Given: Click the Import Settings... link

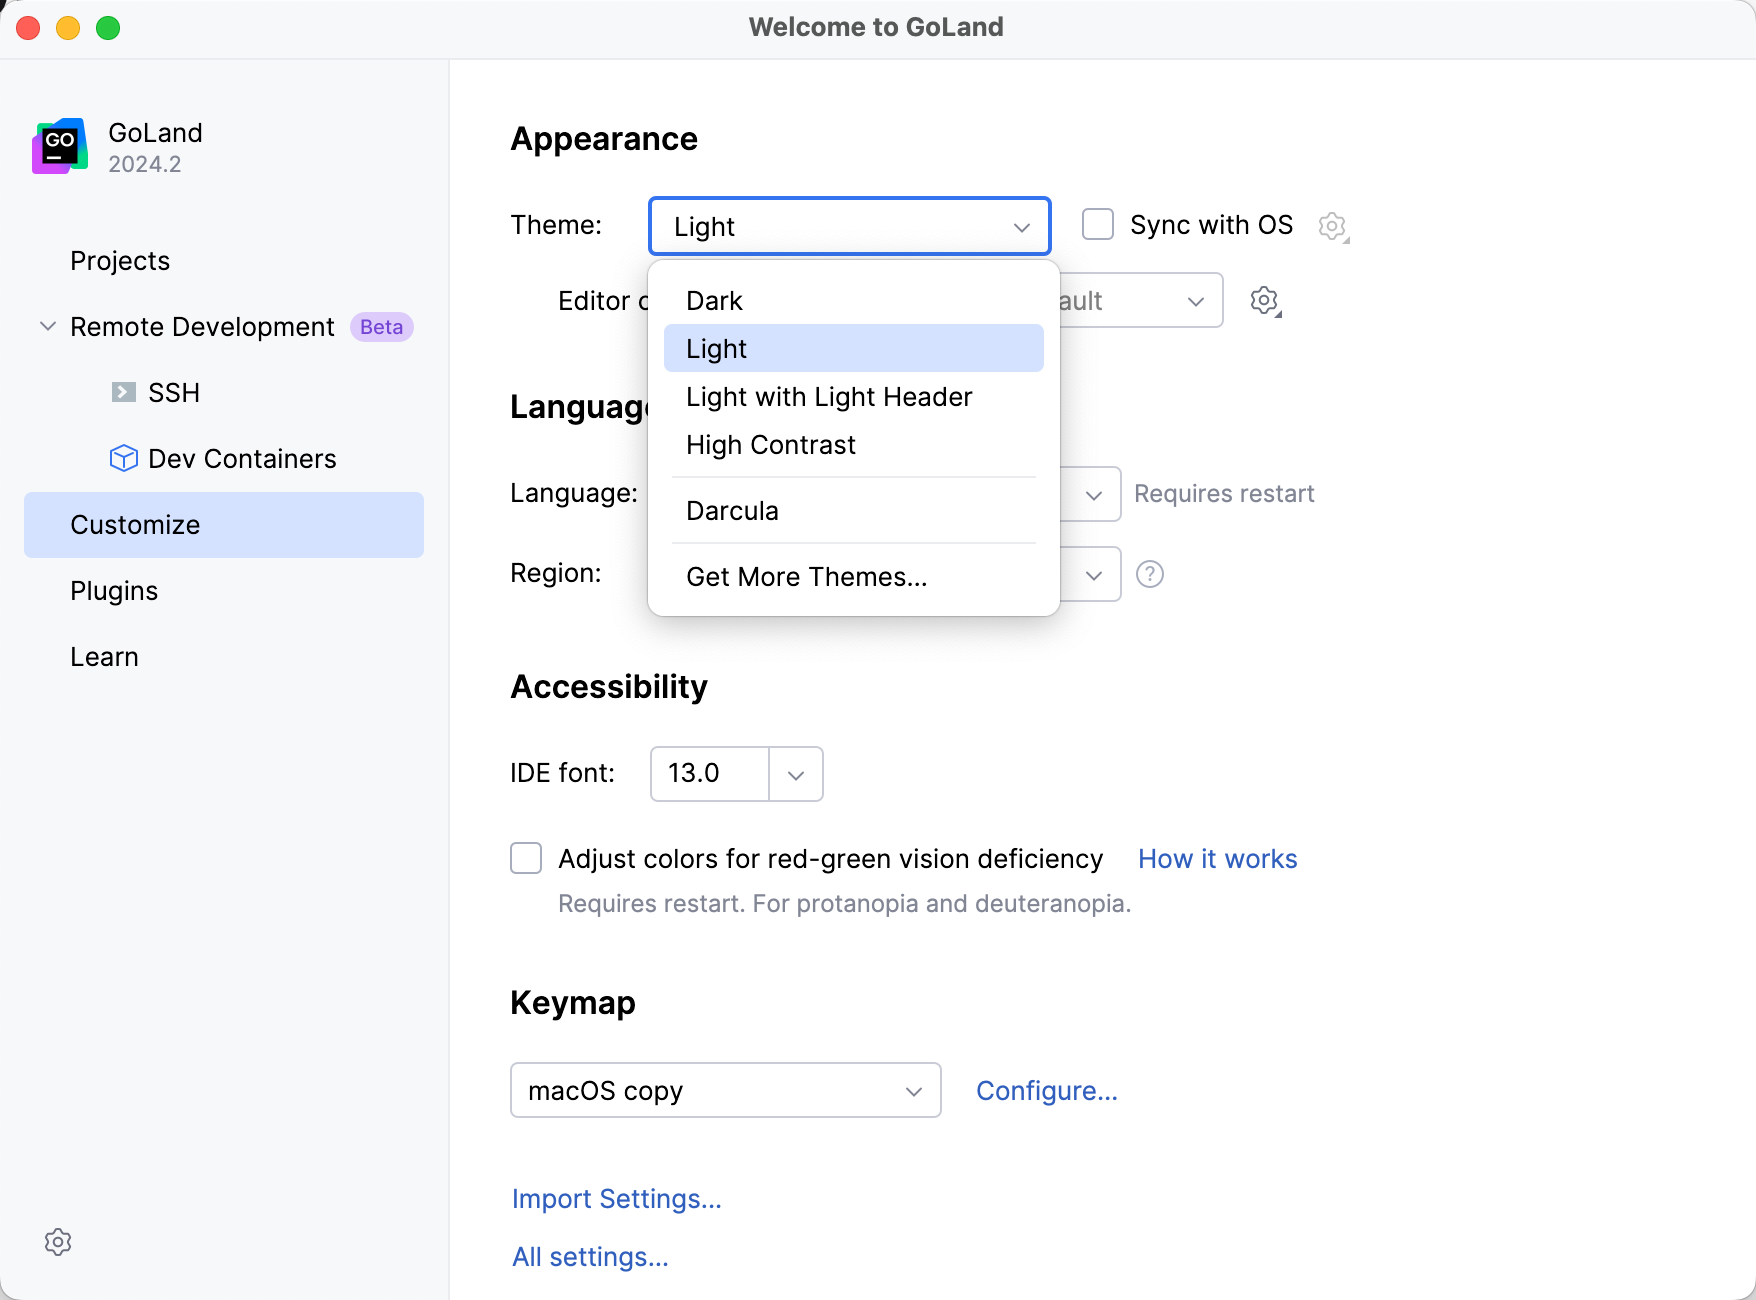Looking at the screenshot, I should [x=616, y=1198].
